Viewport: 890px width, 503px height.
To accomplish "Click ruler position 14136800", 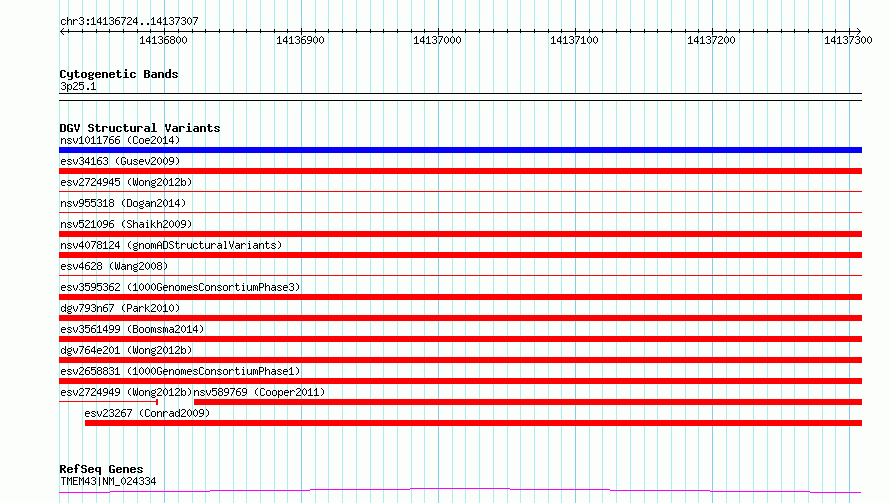I will (x=163, y=40).
